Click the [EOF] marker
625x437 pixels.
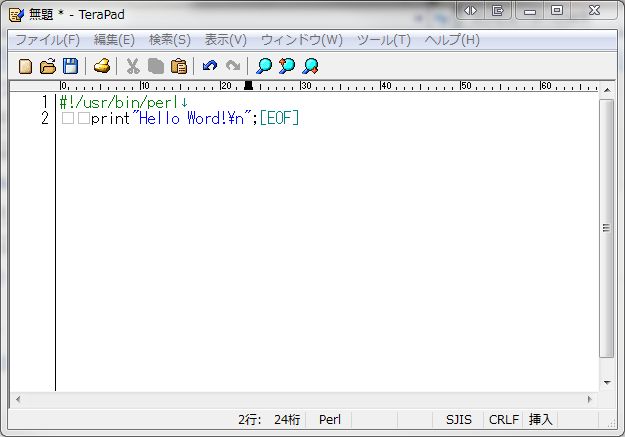click(279, 118)
